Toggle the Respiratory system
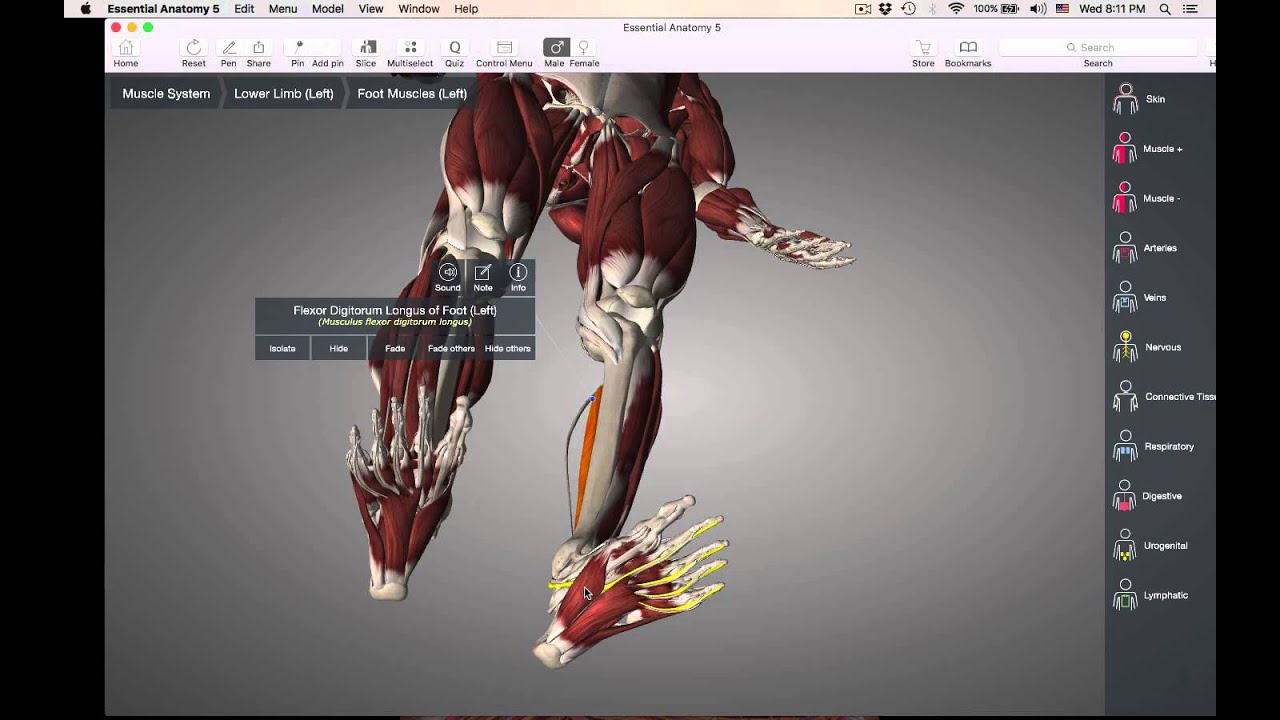The image size is (1280, 720). coord(1153,447)
